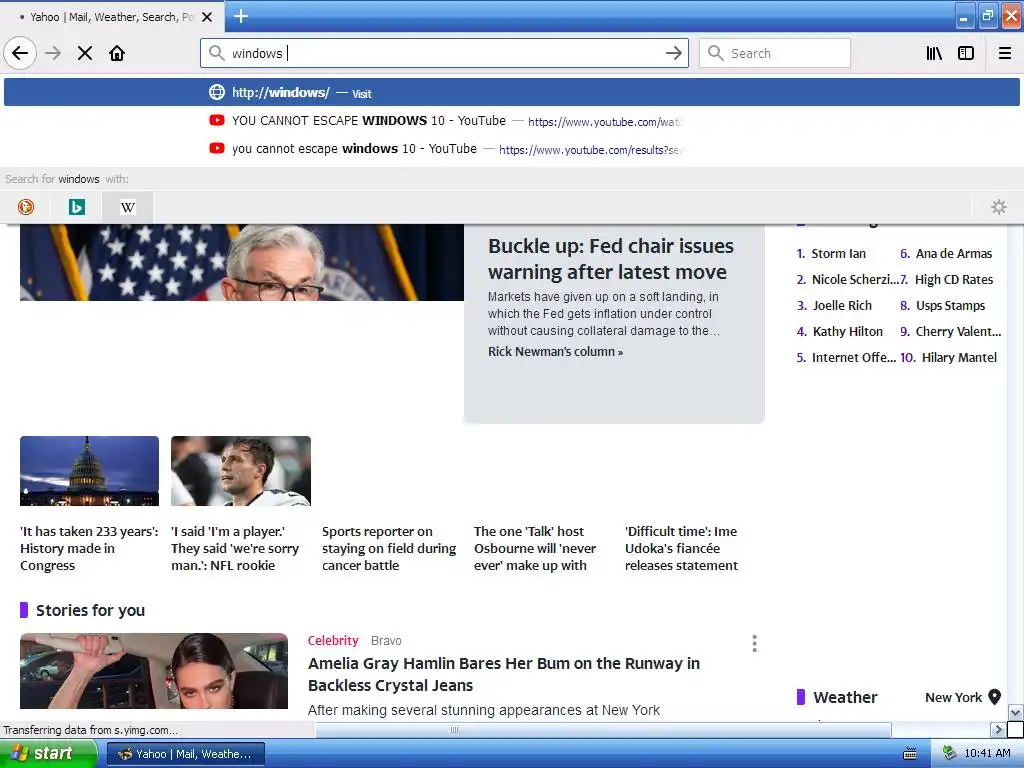Screen dimensions: 1024x768
Task: Open NFL rookie 'I'm a player' story
Action: click(x=235, y=549)
